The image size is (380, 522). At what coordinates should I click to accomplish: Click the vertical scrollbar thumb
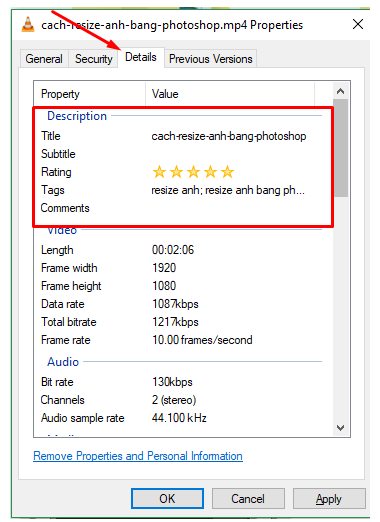tap(340, 148)
